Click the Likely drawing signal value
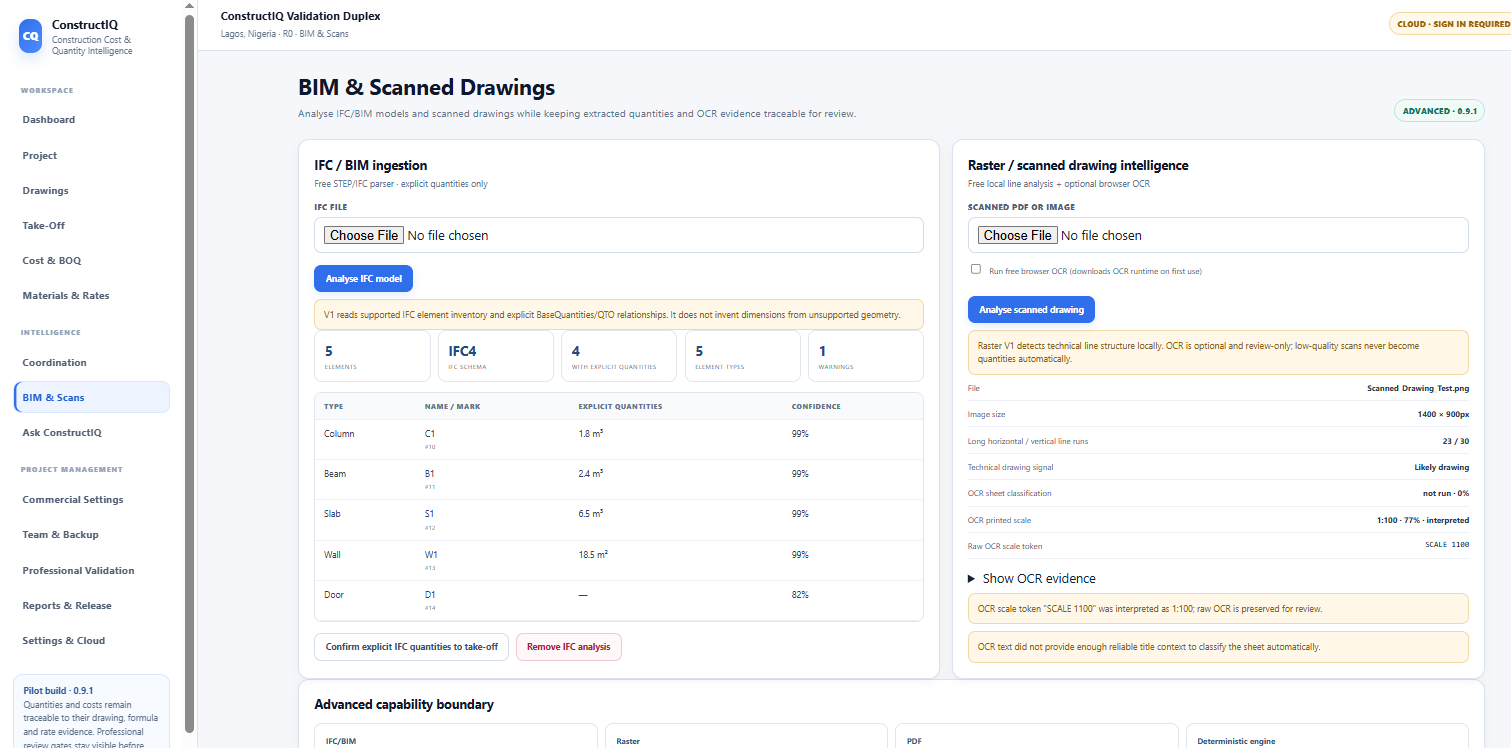Screen dimensions: 1511x748 1440,467
